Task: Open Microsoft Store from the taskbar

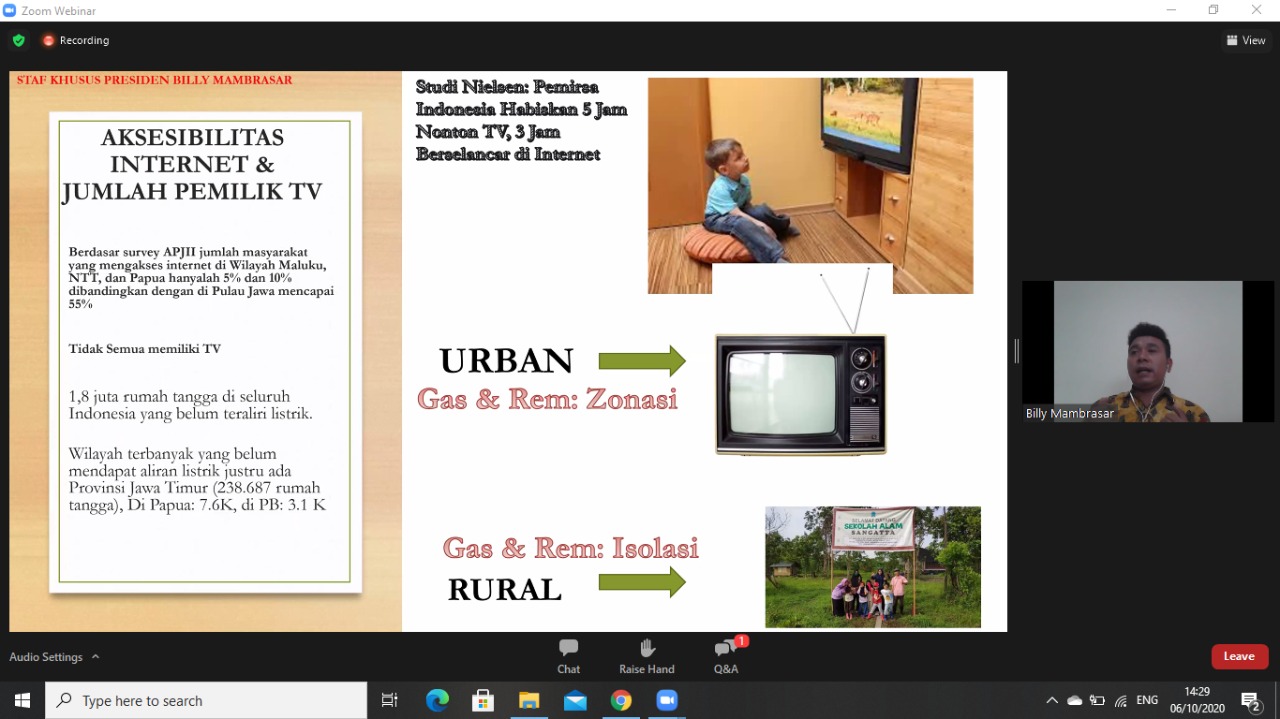Action: pos(483,701)
